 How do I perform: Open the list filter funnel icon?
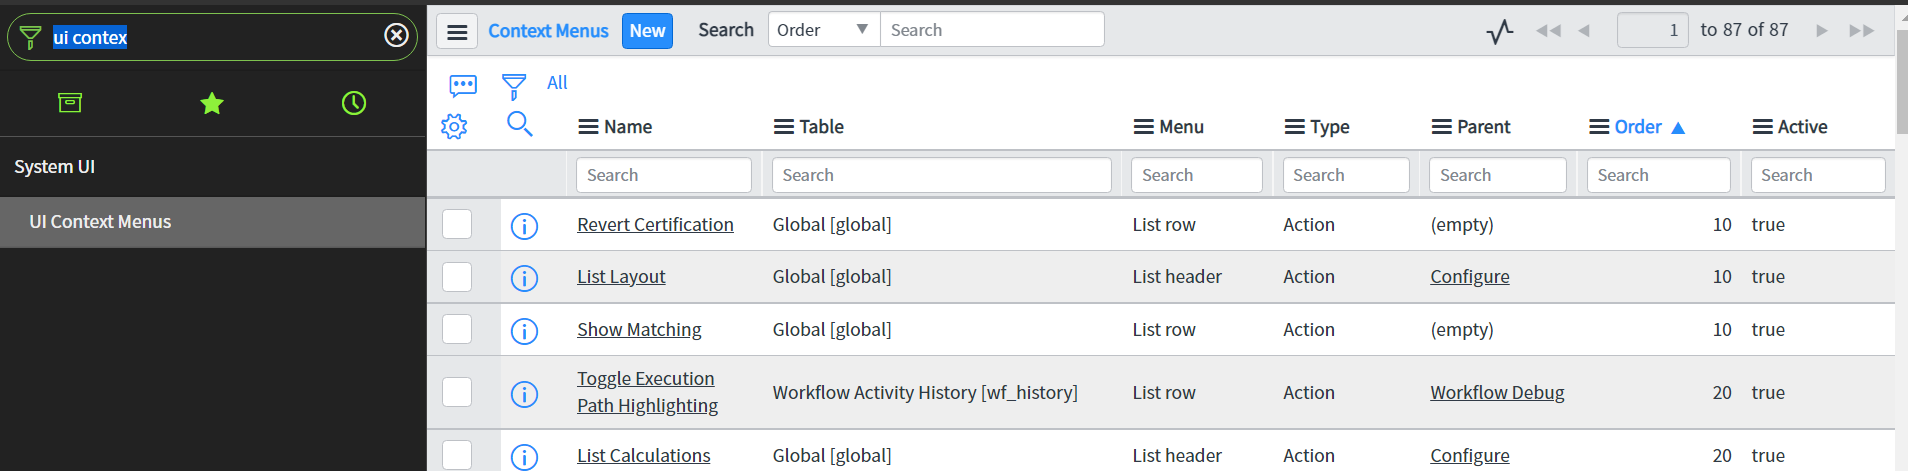click(x=514, y=86)
